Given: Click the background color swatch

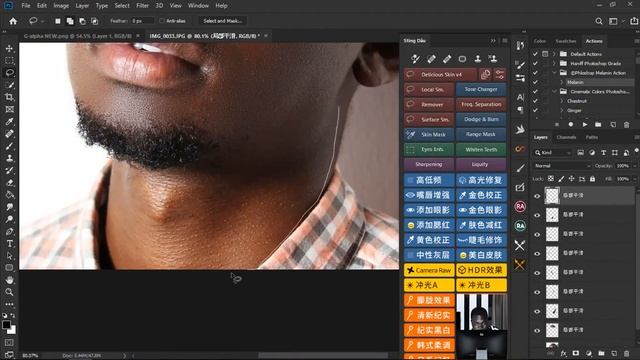Looking at the screenshot, I should tap(13, 330).
